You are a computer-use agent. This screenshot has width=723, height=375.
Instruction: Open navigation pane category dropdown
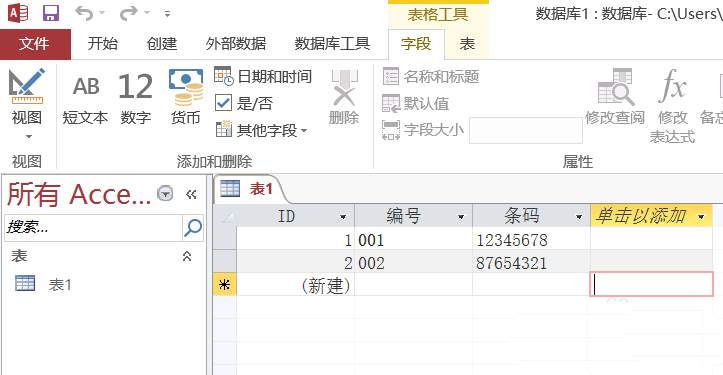tap(165, 193)
